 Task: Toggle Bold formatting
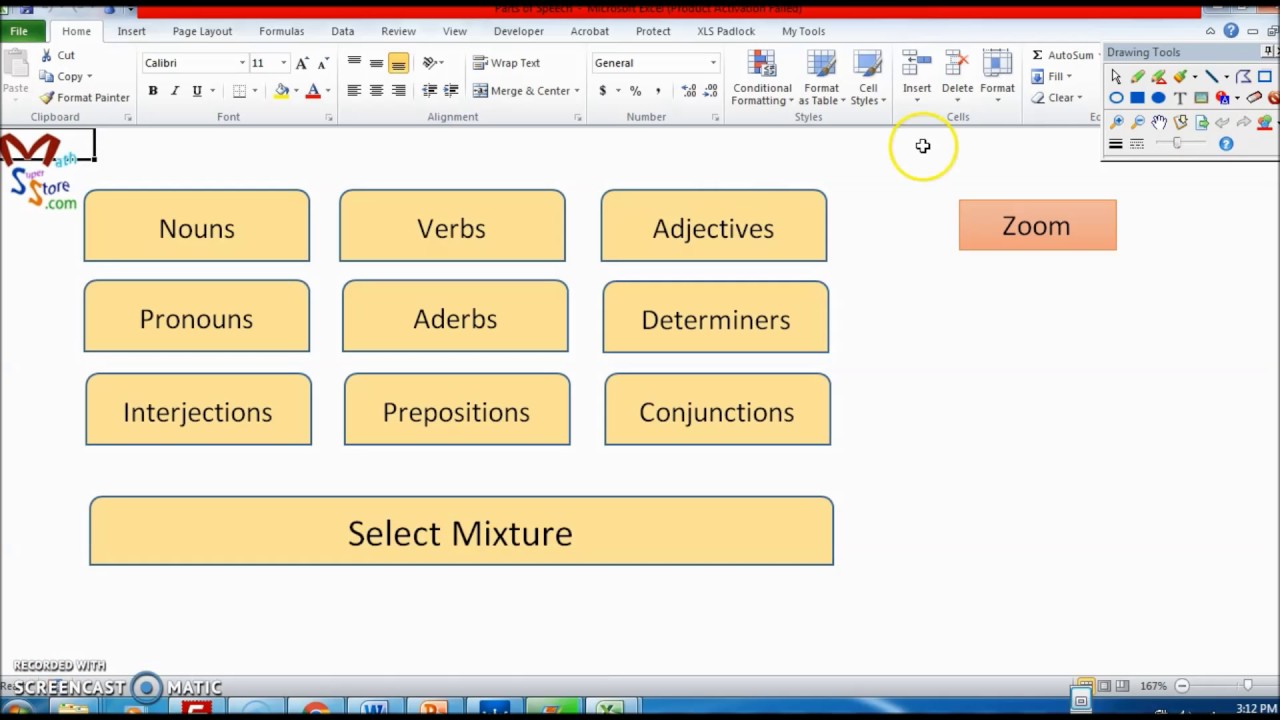pyautogui.click(x=153, y=91)
